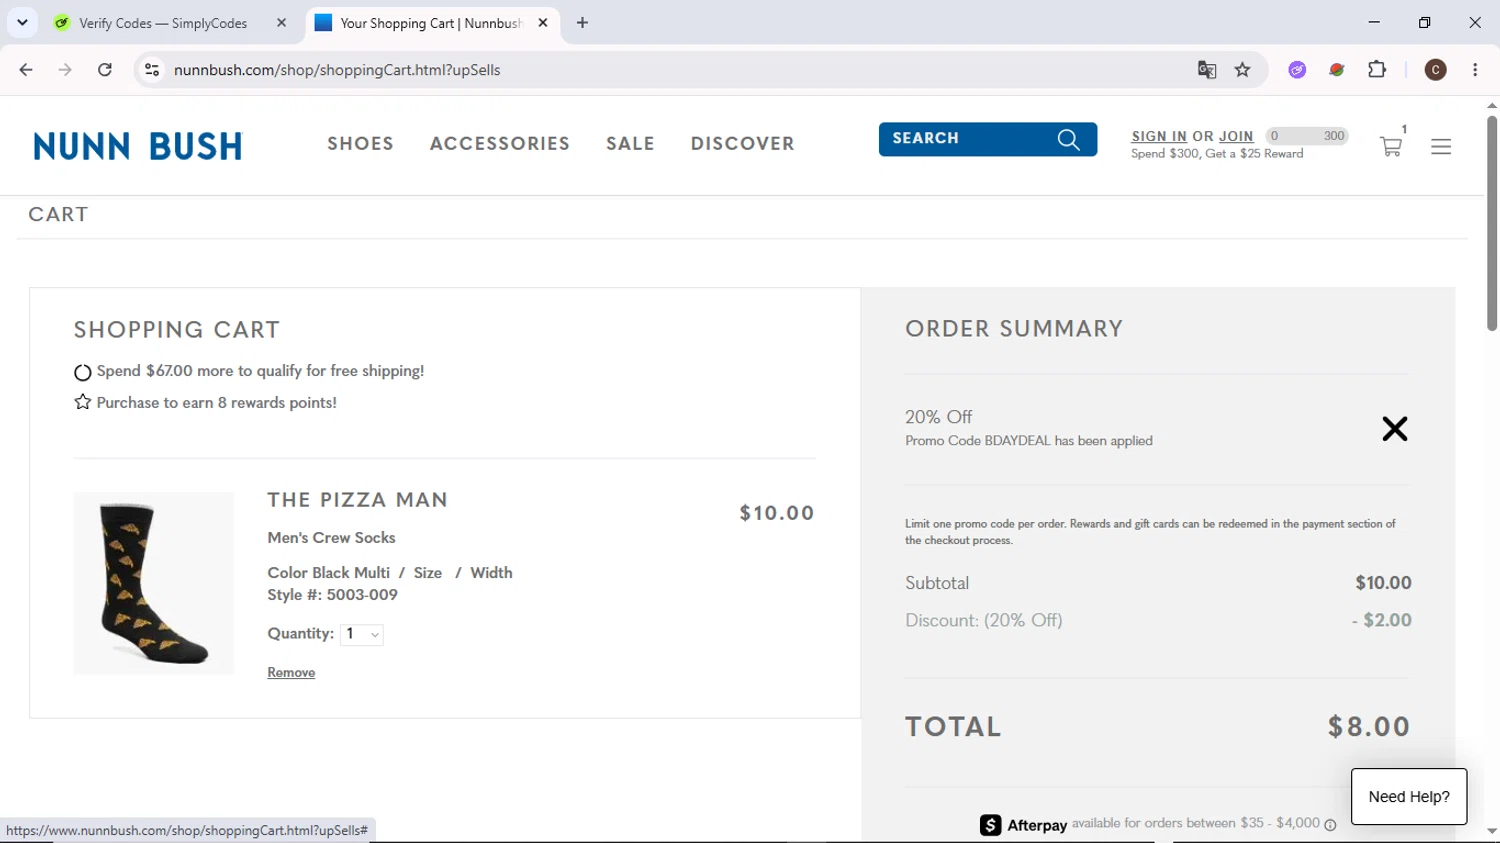This screenshot has height=843, width=1500.
Task: Click the discount amount - $2.00
Action: [1382, 620]
